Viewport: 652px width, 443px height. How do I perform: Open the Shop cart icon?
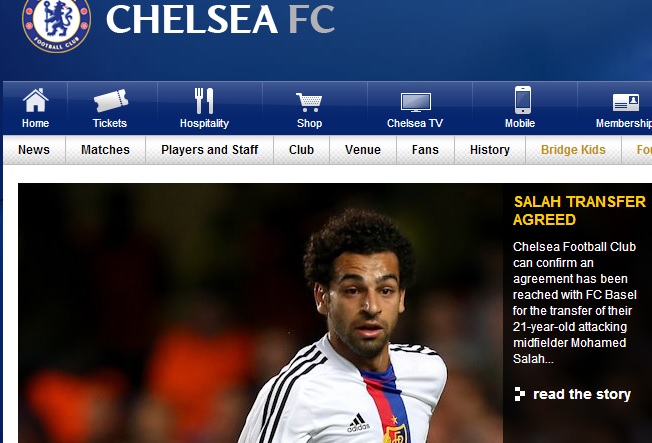click(x=309, y=102)
